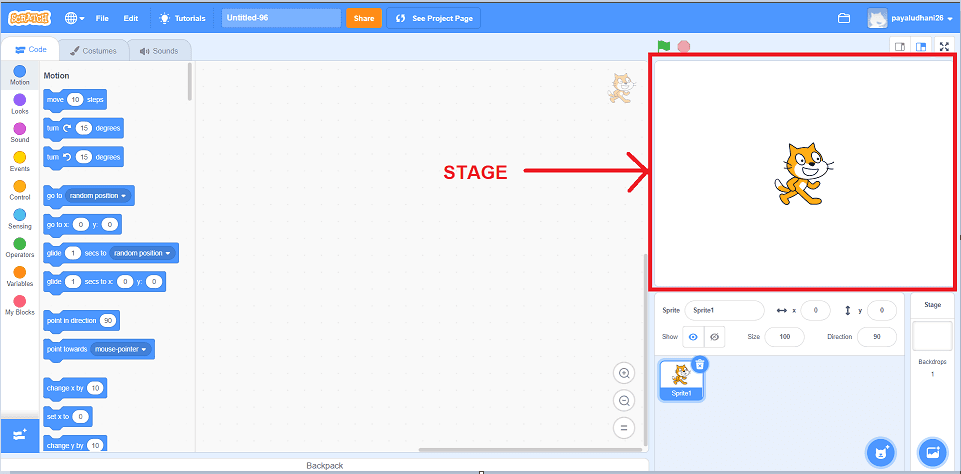Open the go to random position dropdown

[x=98, y=196]
